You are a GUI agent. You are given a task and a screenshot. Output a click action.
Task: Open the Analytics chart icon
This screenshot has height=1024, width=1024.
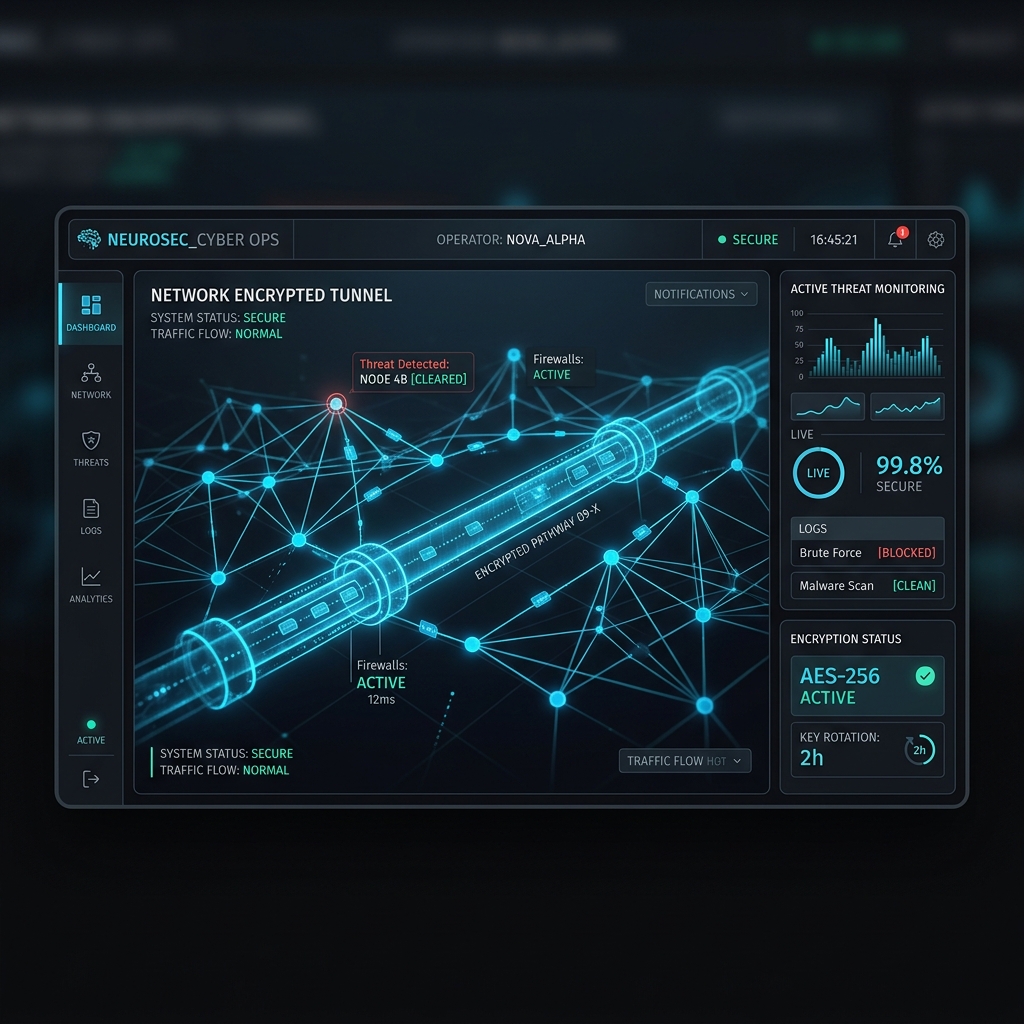[91, 576]
